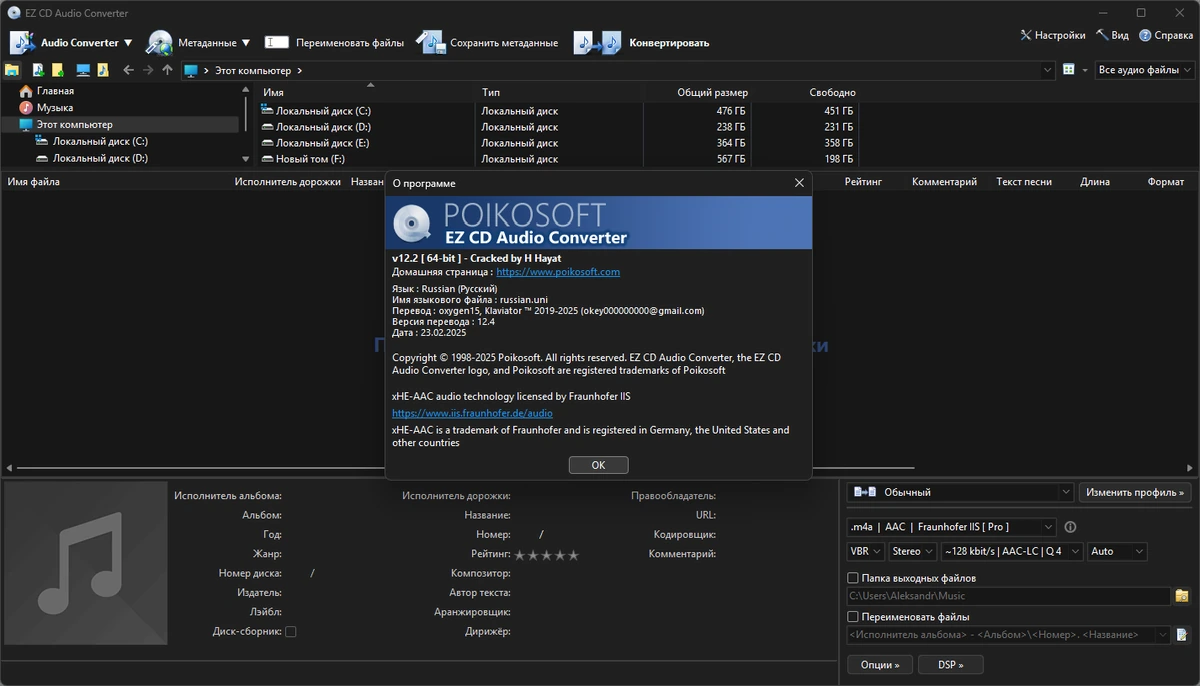The image size is (1200, 686).
Task: Click the Рейтинг column header
Action: coord(863,182)
